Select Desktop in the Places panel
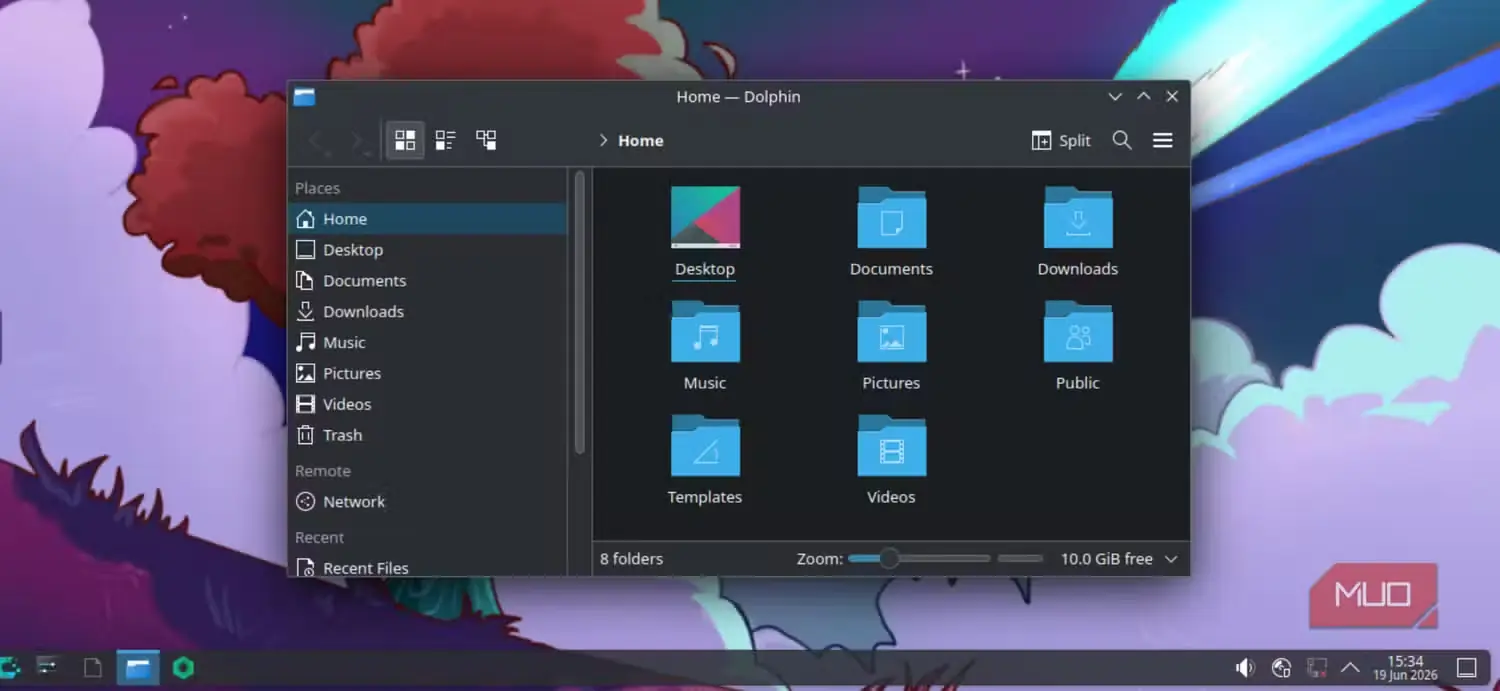Viewport: 1500px width, 691px height. click(x=428, y=250)
